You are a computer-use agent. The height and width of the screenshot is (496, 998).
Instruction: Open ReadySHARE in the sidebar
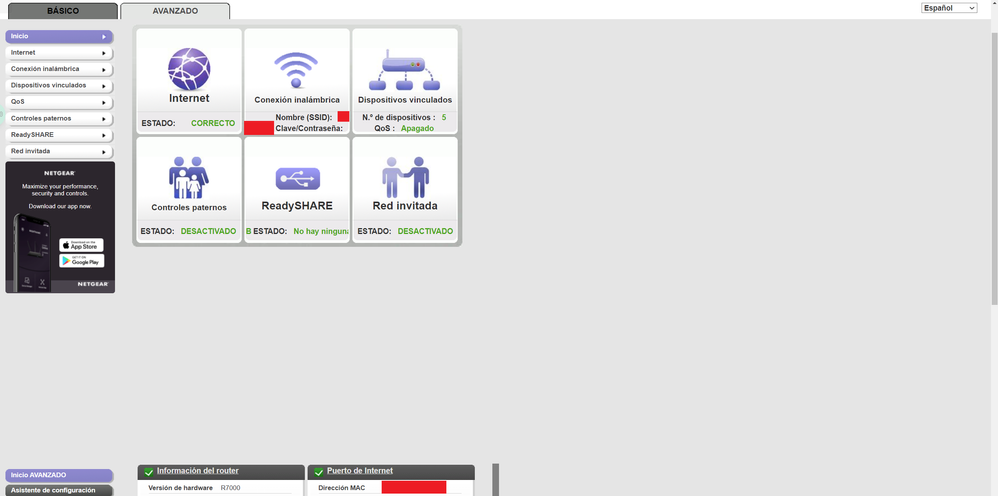pyautogui.click(x=59, y=135)
